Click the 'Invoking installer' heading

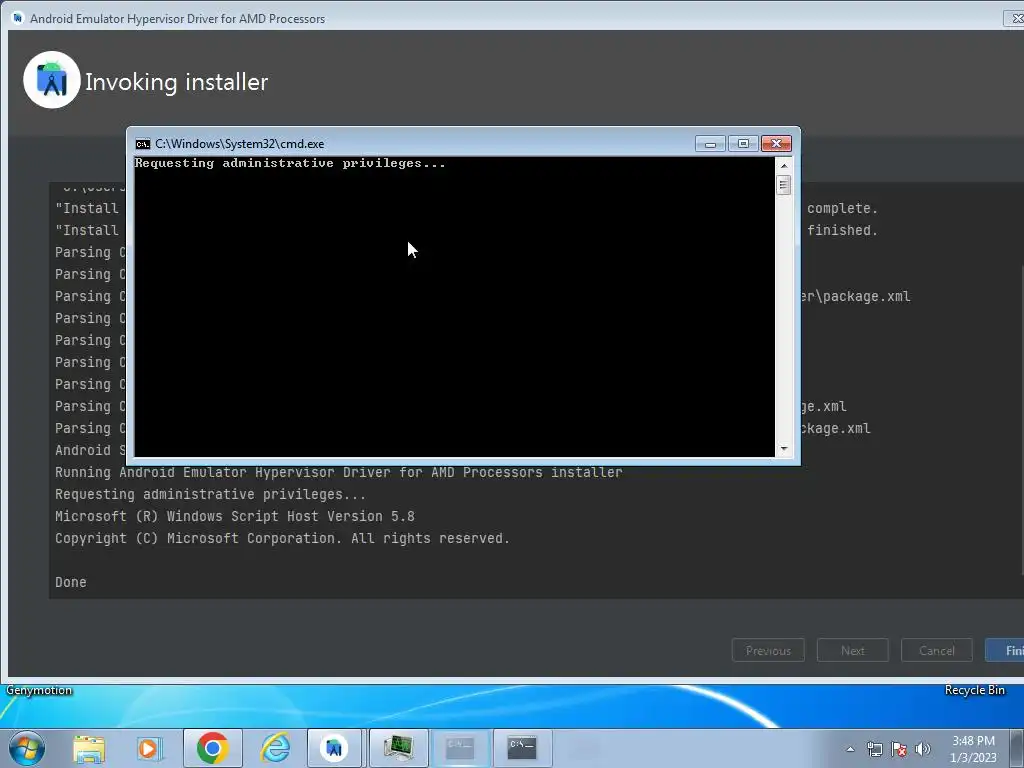176,82
